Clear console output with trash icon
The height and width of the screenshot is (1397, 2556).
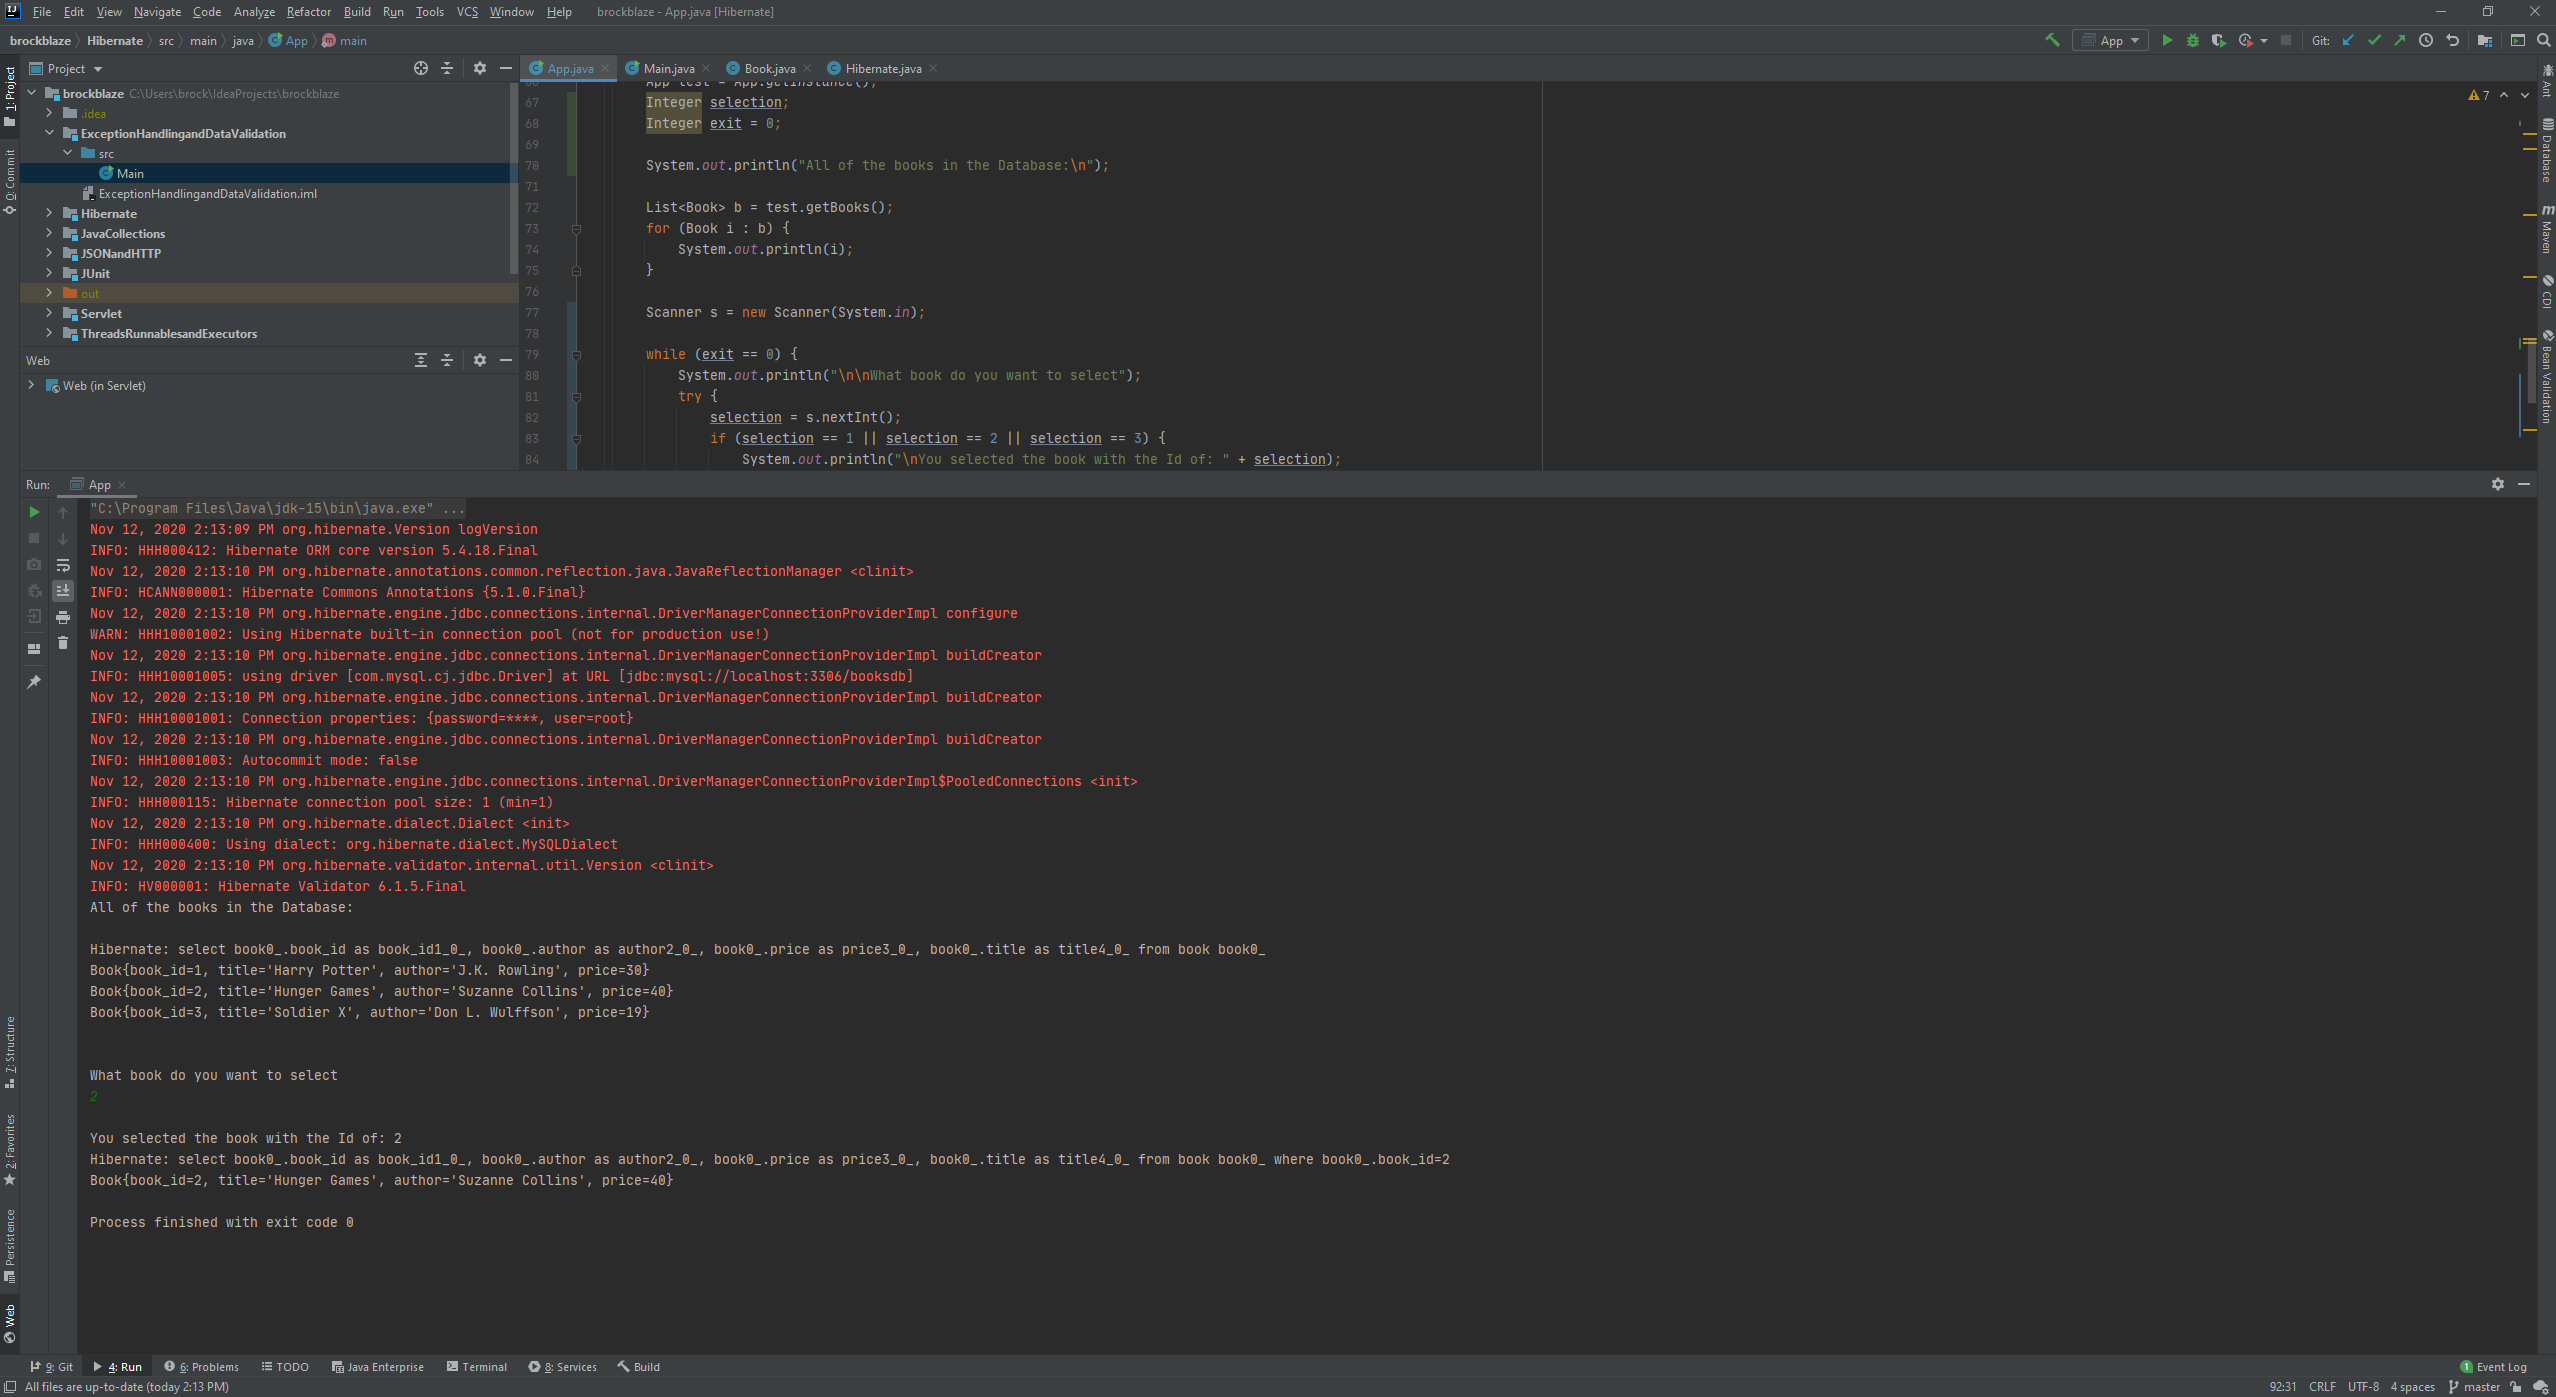tap(63, 643)
